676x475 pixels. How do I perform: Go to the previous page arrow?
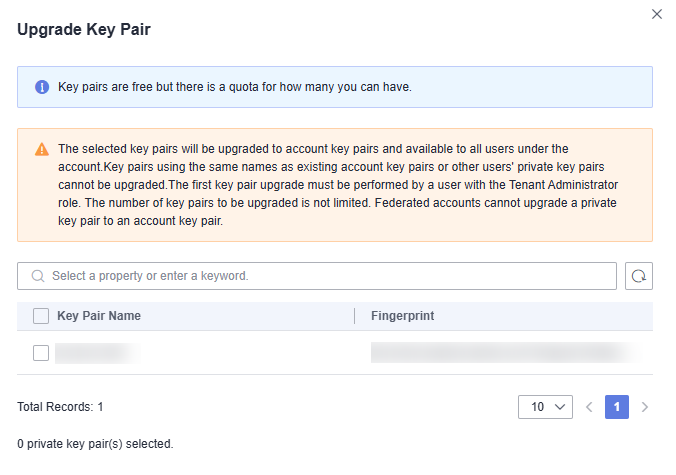click(x=589, y=407)
